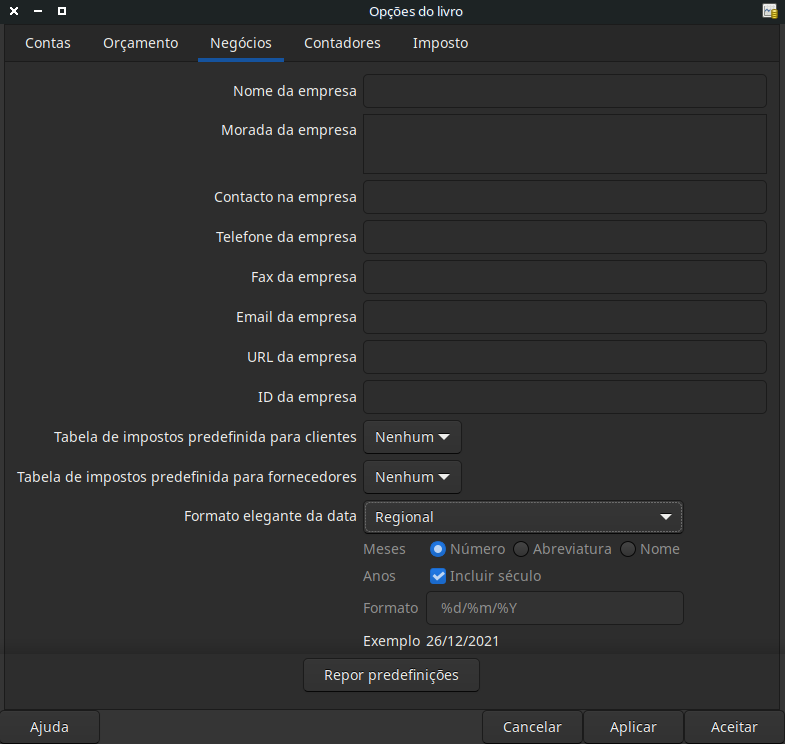
Task: Choose the Nome months radio option
Action: (628, 549)
